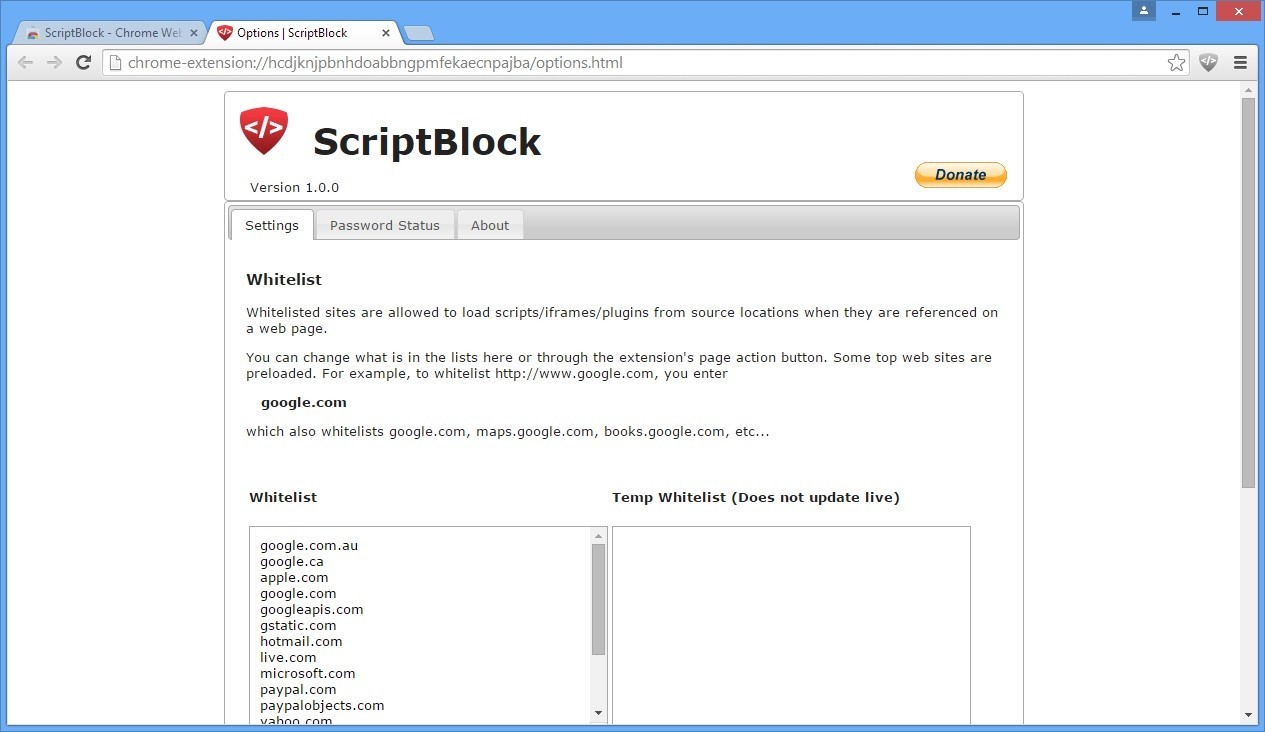This screenshot has height=732, width=1265.
Task: Open Chrome's hamburger menu
Action: click(1240, 62)
